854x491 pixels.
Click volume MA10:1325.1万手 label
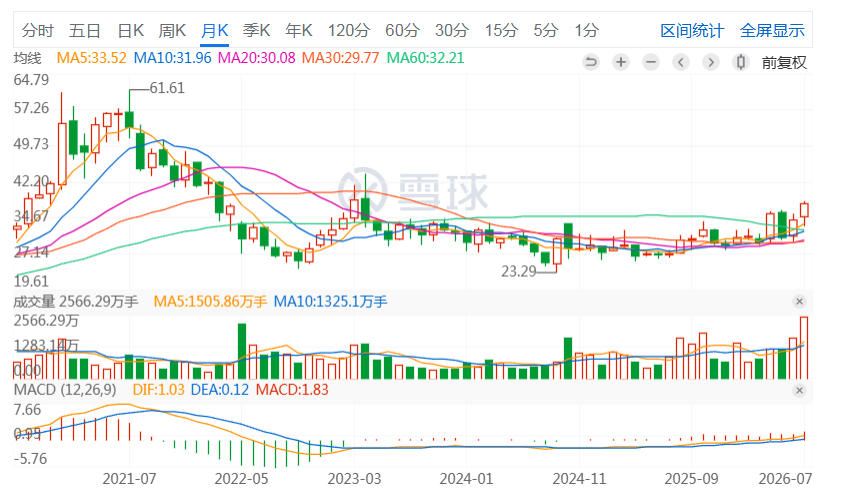330,301
